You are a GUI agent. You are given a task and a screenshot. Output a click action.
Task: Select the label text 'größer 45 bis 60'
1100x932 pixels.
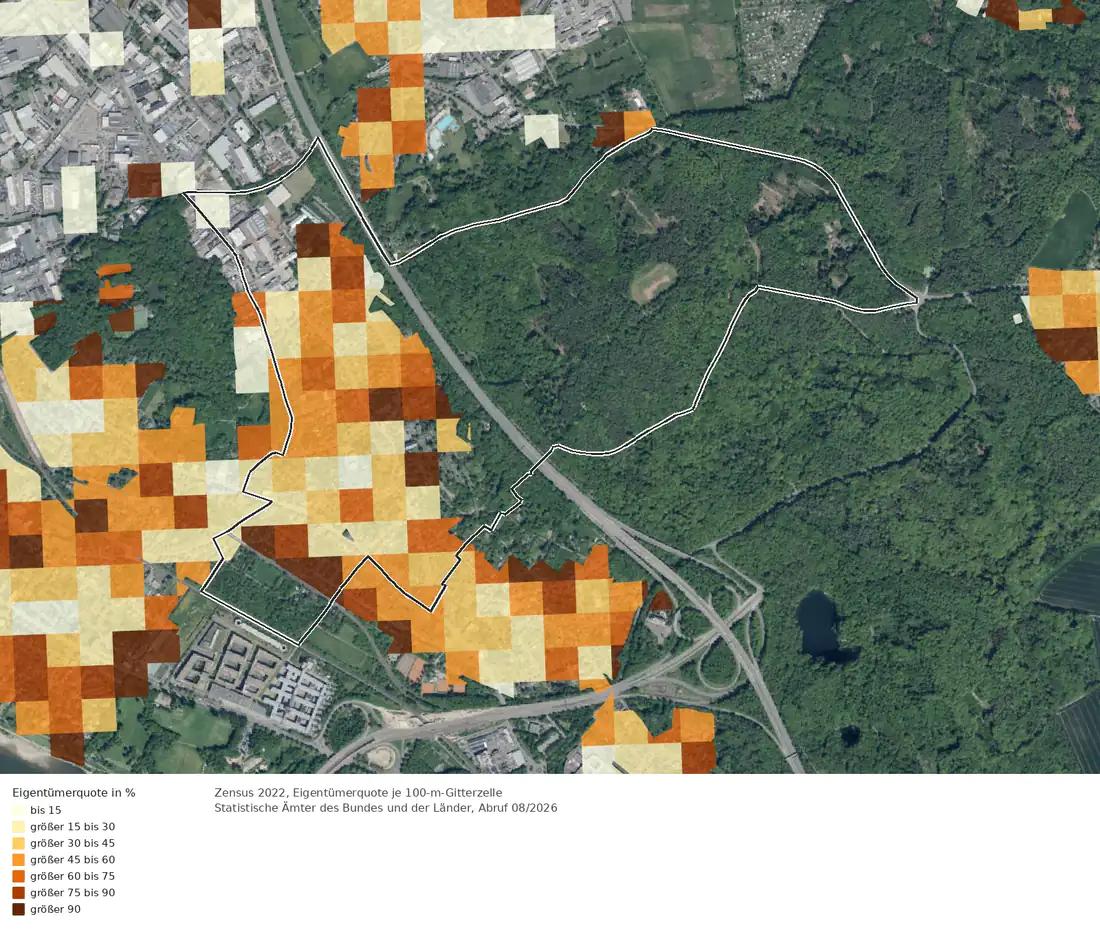pos(72,860)
